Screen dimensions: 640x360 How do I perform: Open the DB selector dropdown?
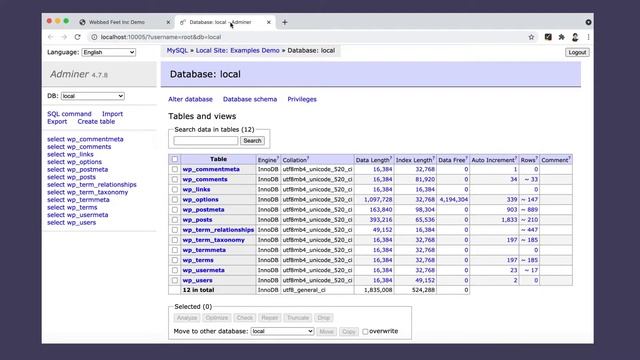pyautogui.click(x=93, y=96)
